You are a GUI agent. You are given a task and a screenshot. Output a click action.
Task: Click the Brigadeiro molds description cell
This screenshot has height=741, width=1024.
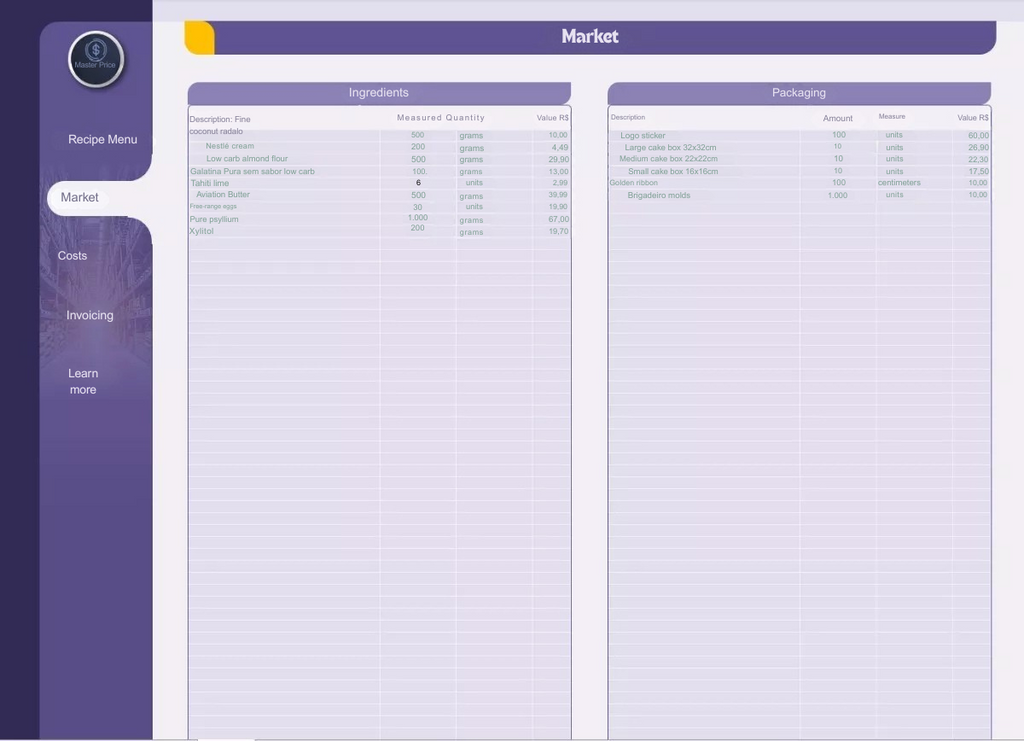click(x=659, y=196)
